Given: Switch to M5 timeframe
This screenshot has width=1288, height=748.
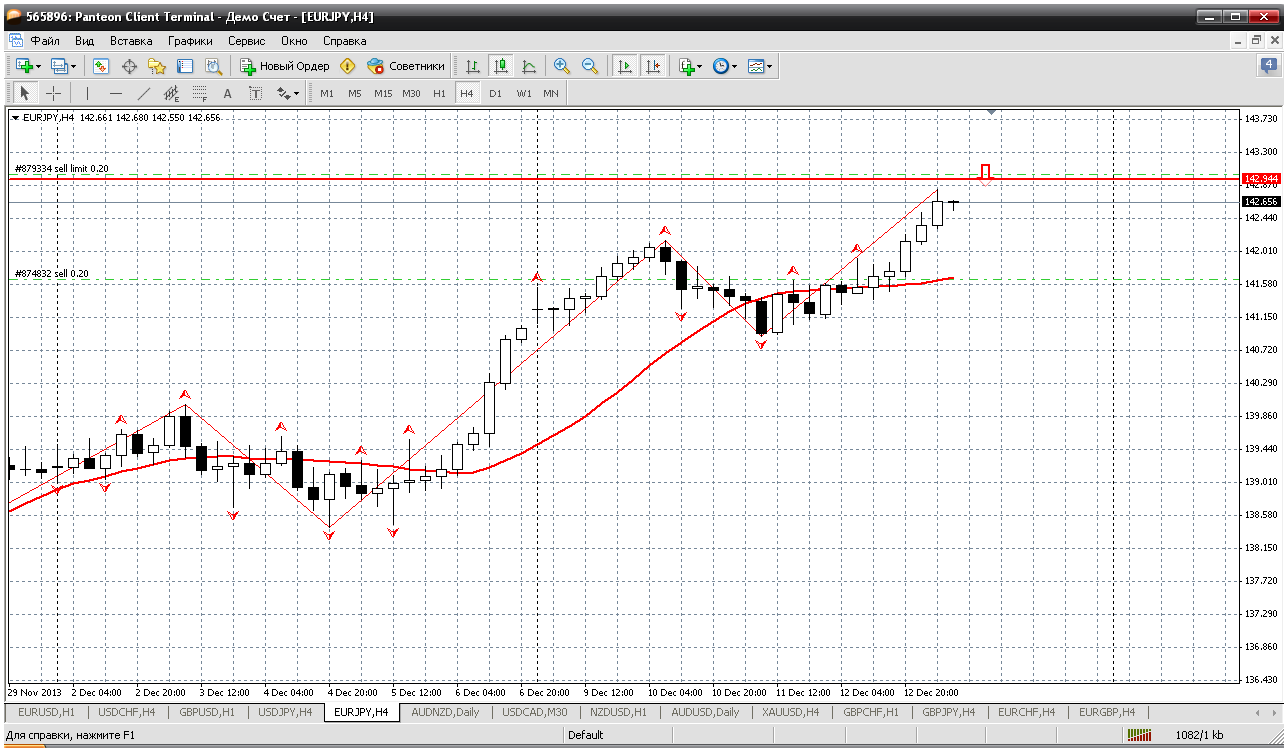Looking at the screenshot, I should click(x=355, y=93).
